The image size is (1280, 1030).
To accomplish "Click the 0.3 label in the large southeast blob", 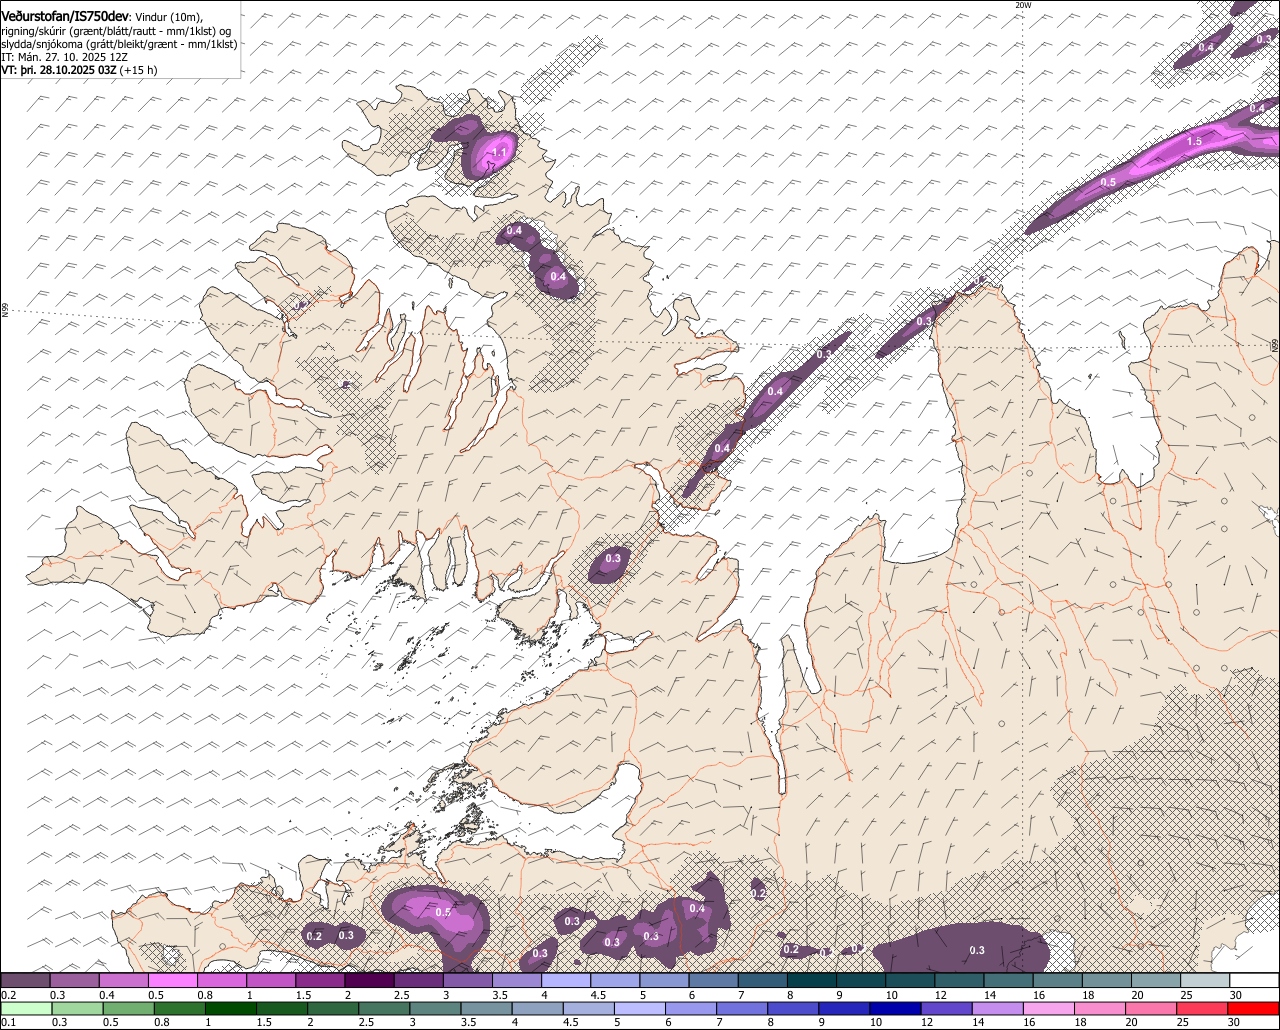I will (977, 950).
